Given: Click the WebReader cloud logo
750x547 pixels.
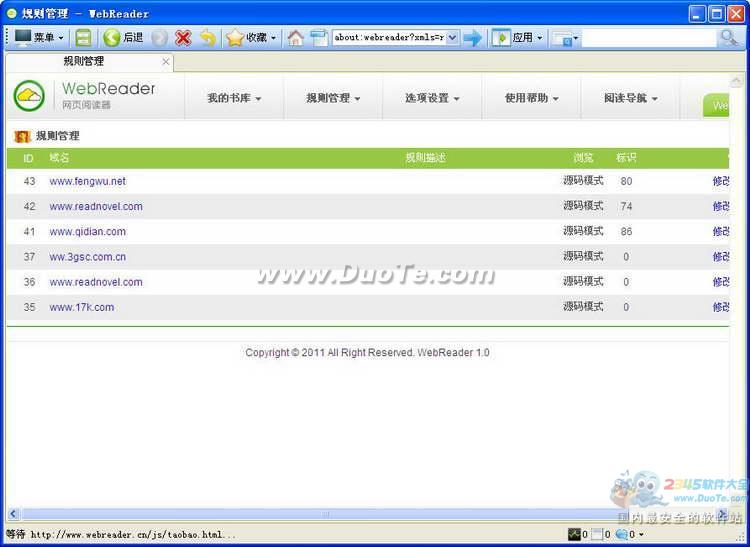Looking at the screenshot, I should (x=29, y=96).
